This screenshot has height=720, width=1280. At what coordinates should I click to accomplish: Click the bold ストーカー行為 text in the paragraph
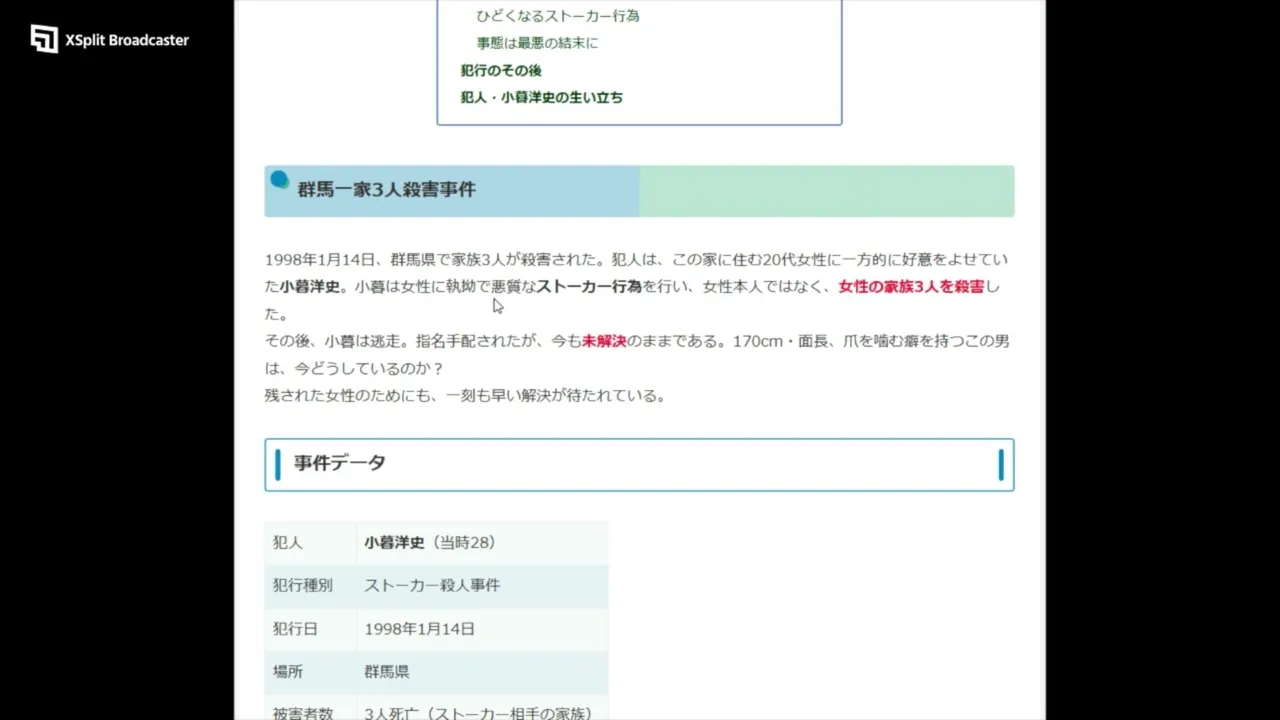pyautogui.click(x=589, y=287)
